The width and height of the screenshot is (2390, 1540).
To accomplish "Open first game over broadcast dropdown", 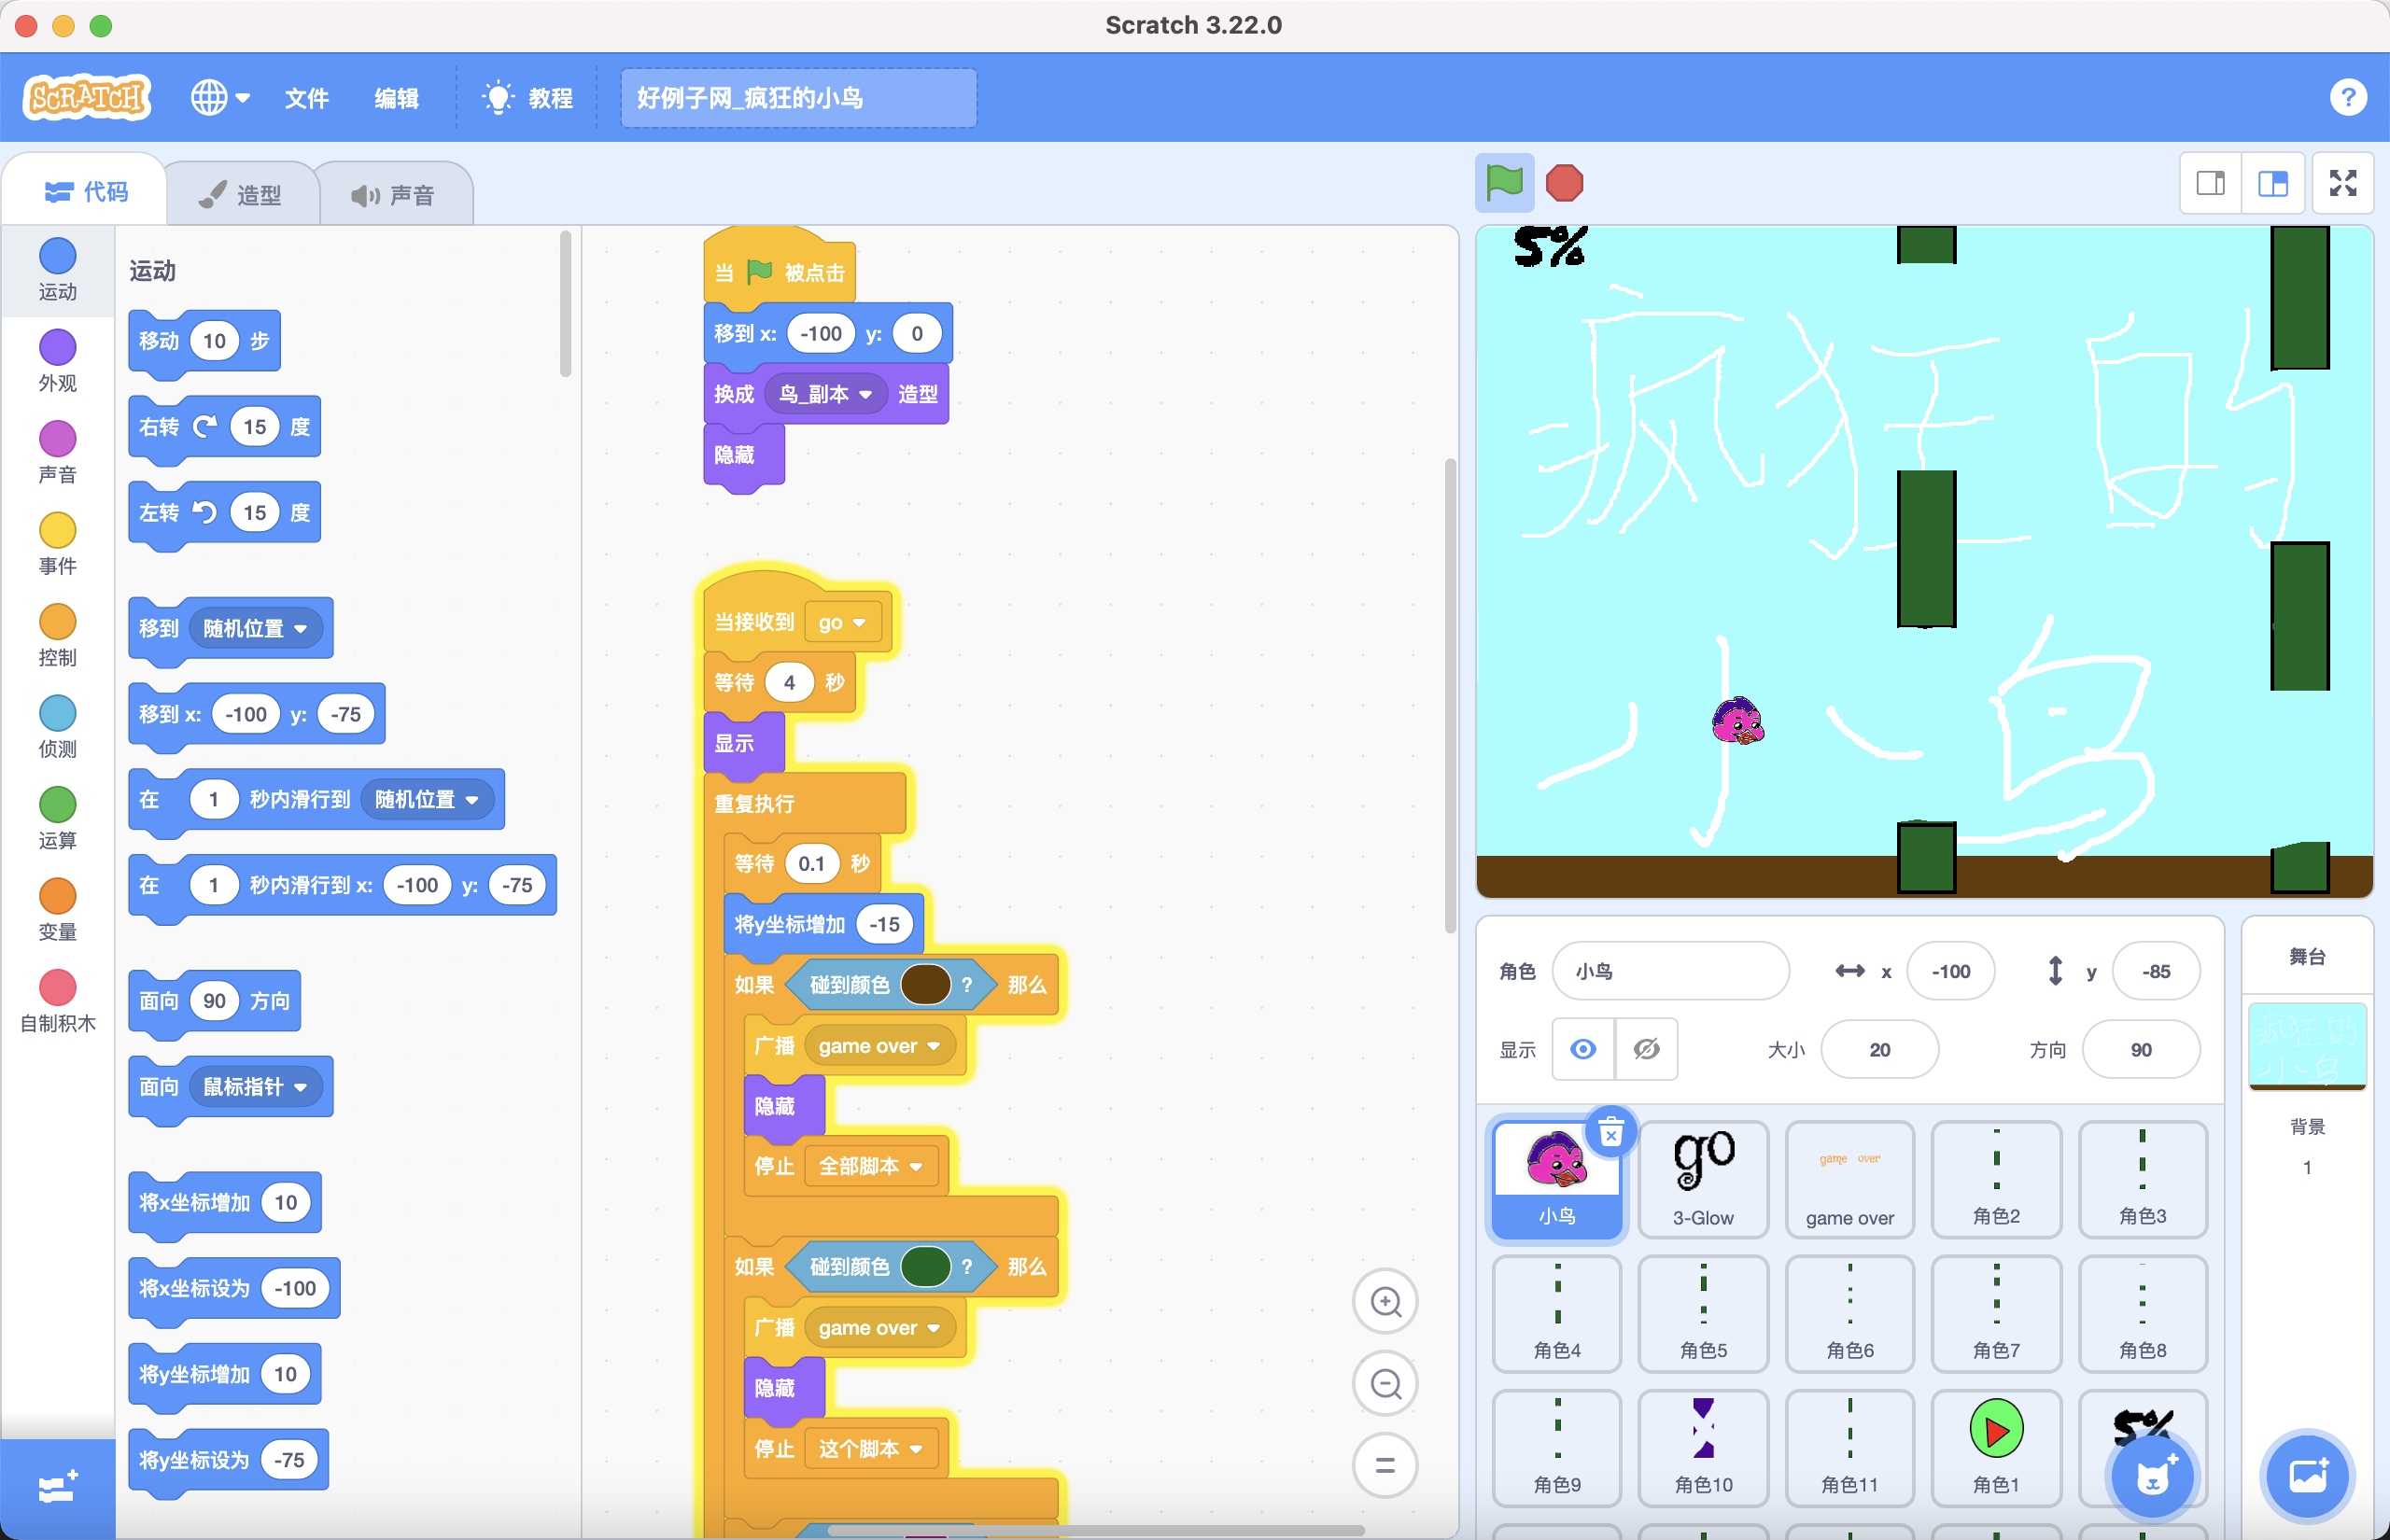I will (x=880, y=1046).
